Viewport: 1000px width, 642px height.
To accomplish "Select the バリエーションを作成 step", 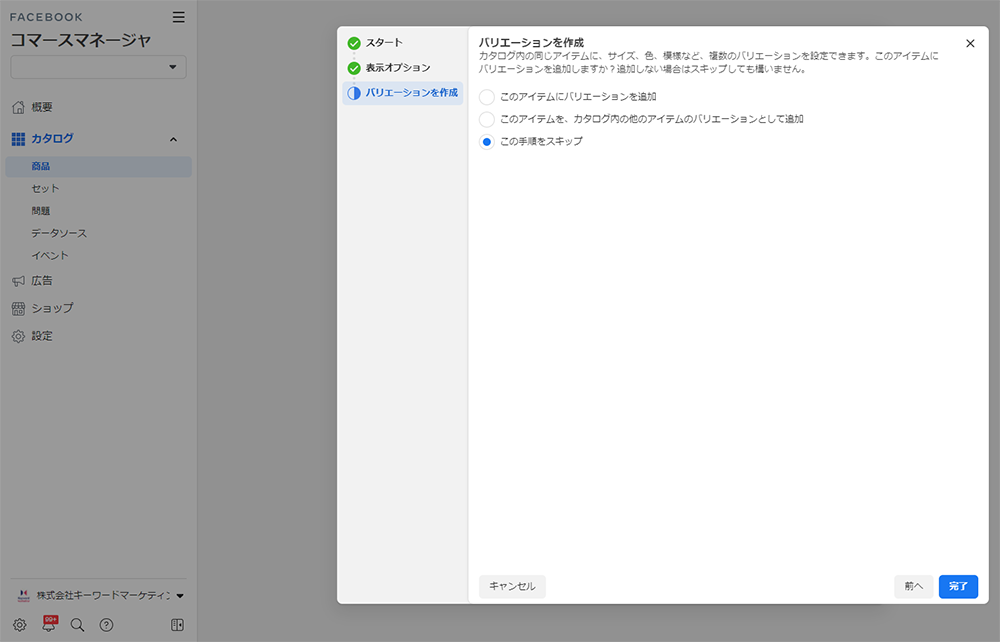I will (x=402, y=93).
